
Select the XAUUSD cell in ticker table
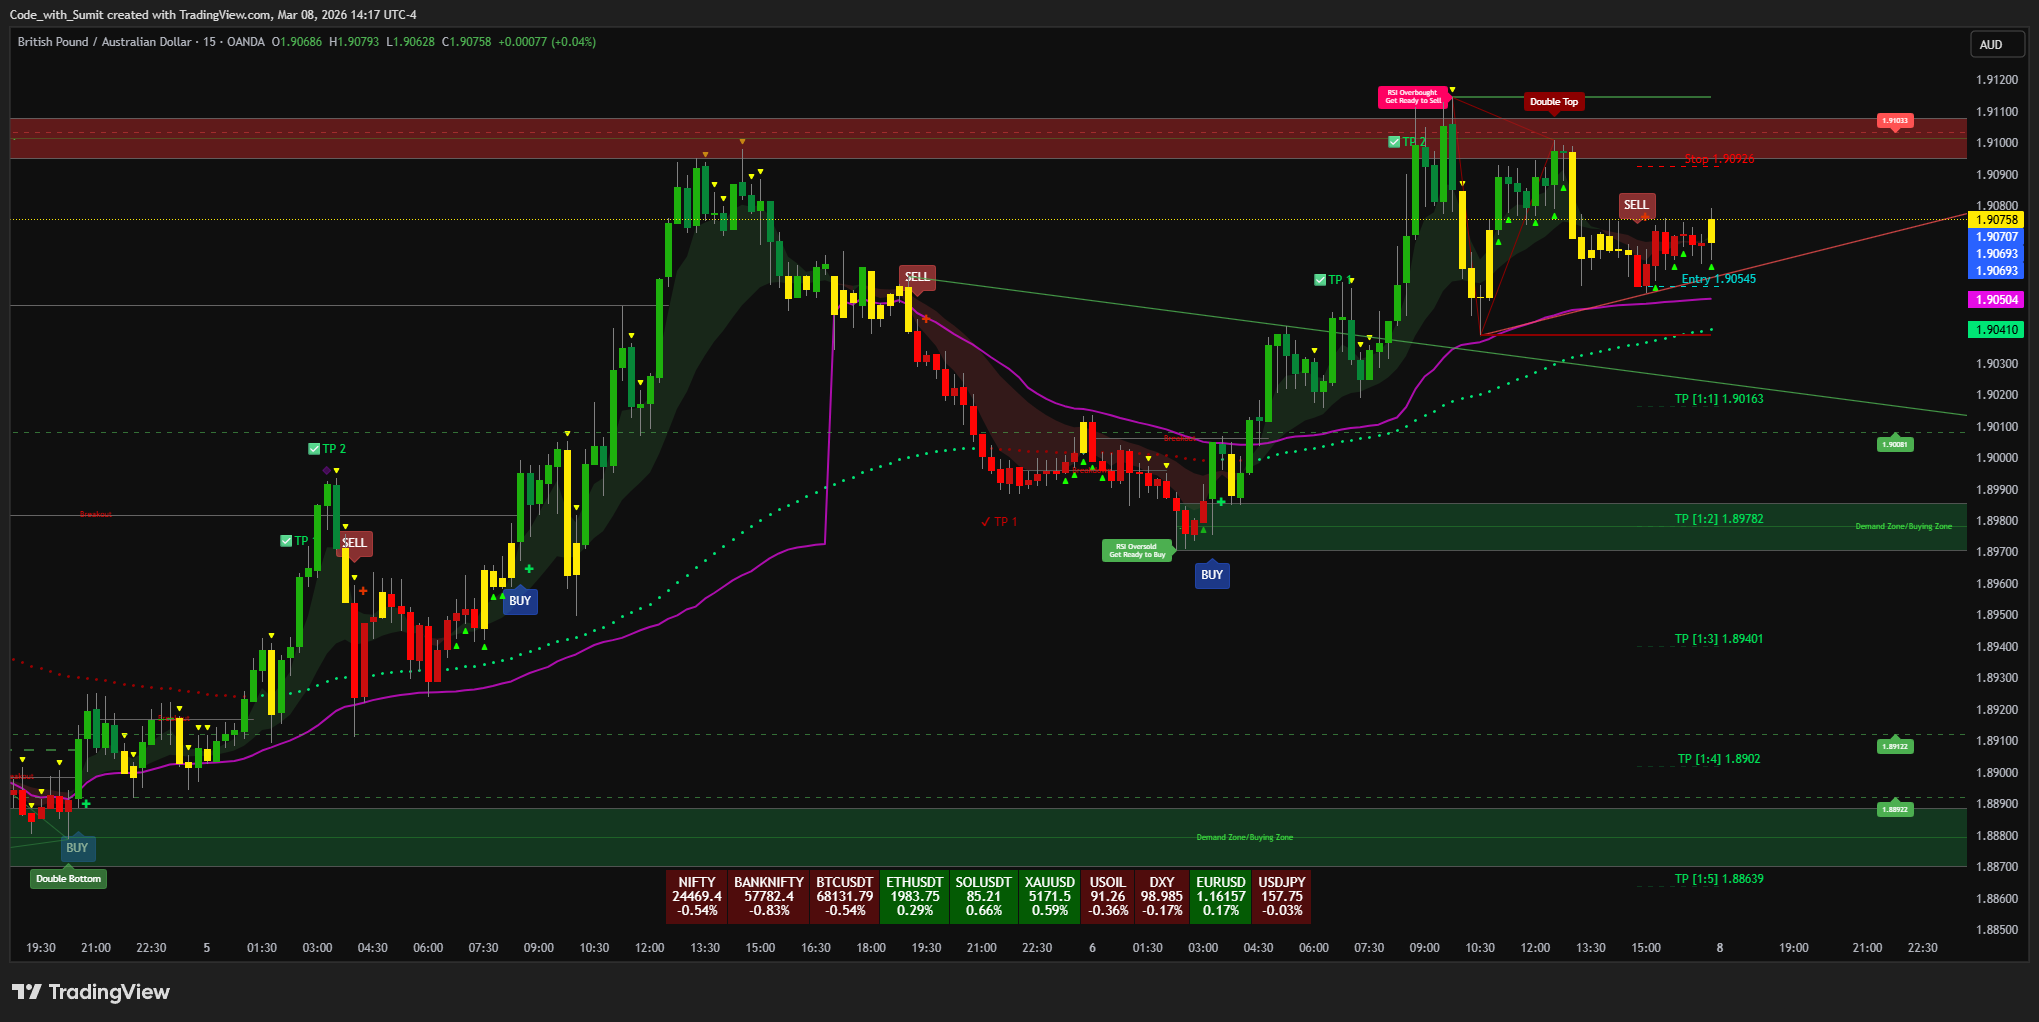1049,896
